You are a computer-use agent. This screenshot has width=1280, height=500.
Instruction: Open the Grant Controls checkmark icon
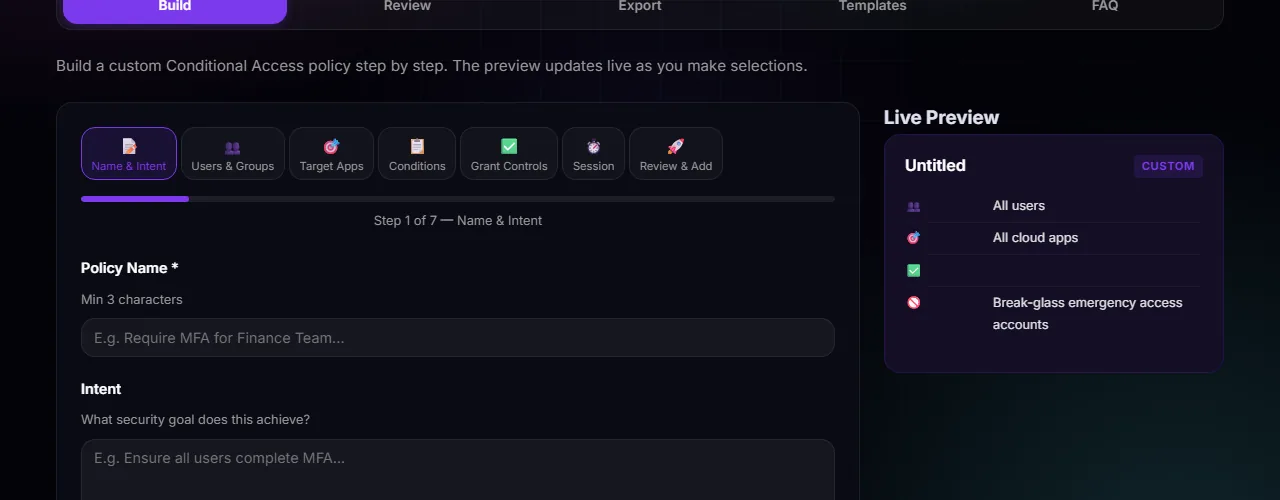(509, 146)
